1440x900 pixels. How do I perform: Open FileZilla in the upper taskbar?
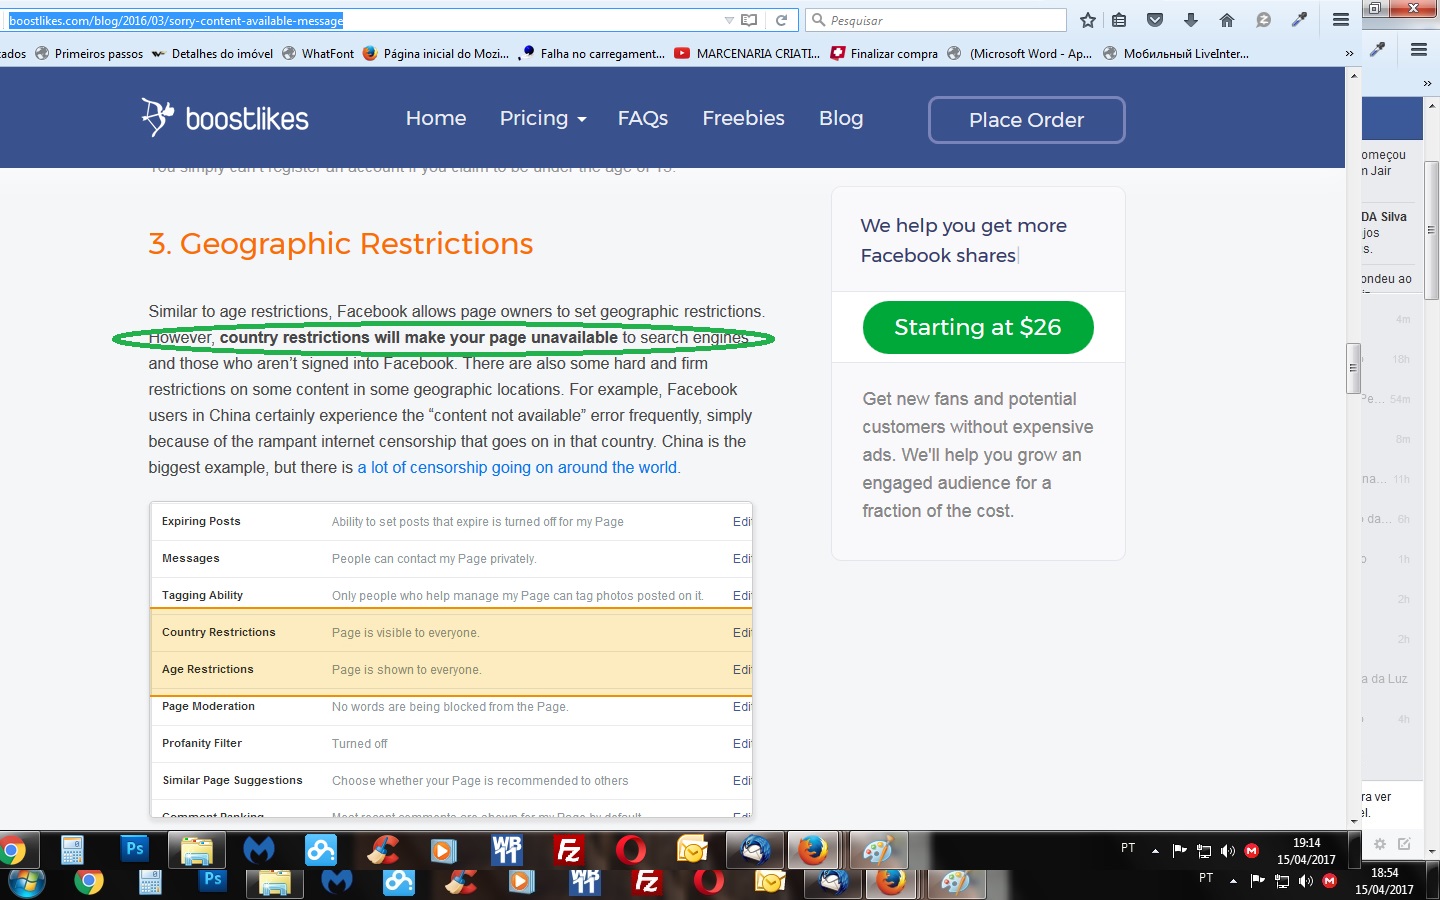(x=569, y=851)
